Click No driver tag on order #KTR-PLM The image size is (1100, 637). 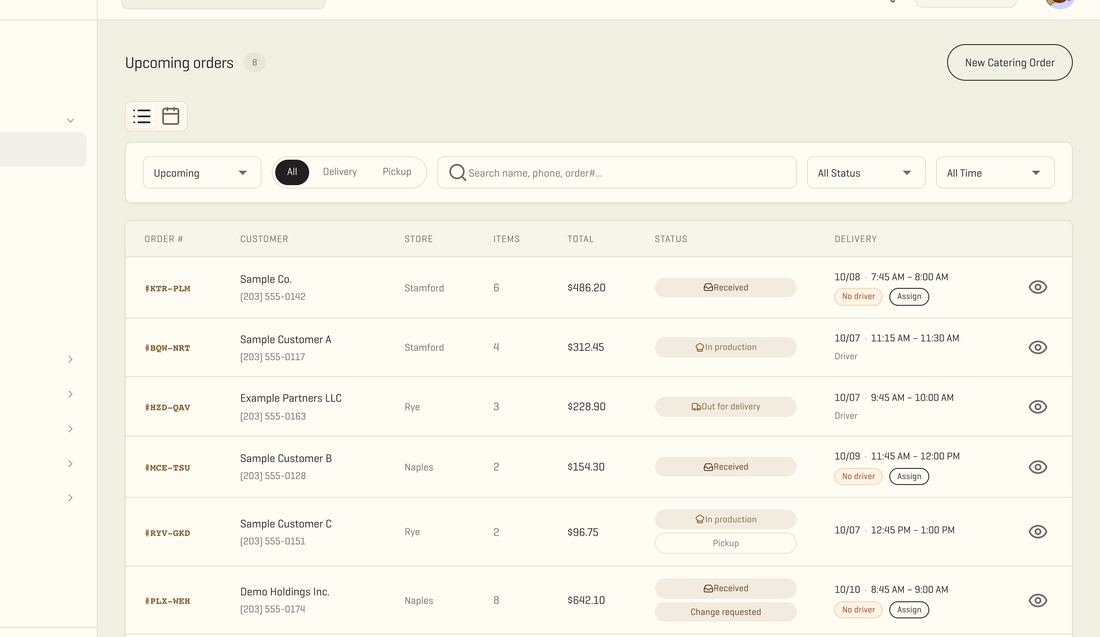point(858,297)
